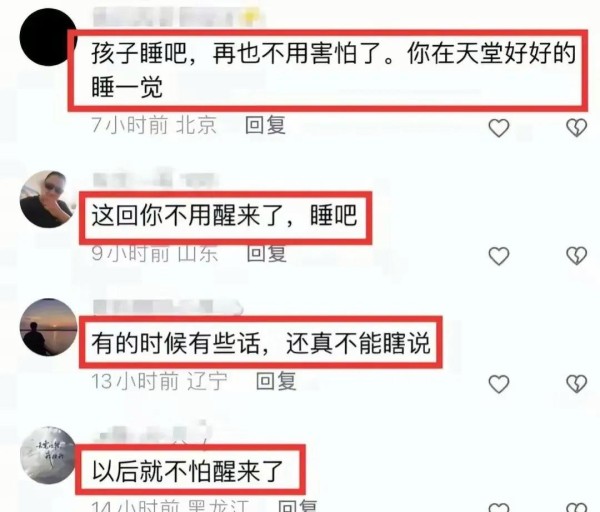600x512 pixels.
Task: Reply to the 7小时前 北京 comment
Action: click(265, 125)
